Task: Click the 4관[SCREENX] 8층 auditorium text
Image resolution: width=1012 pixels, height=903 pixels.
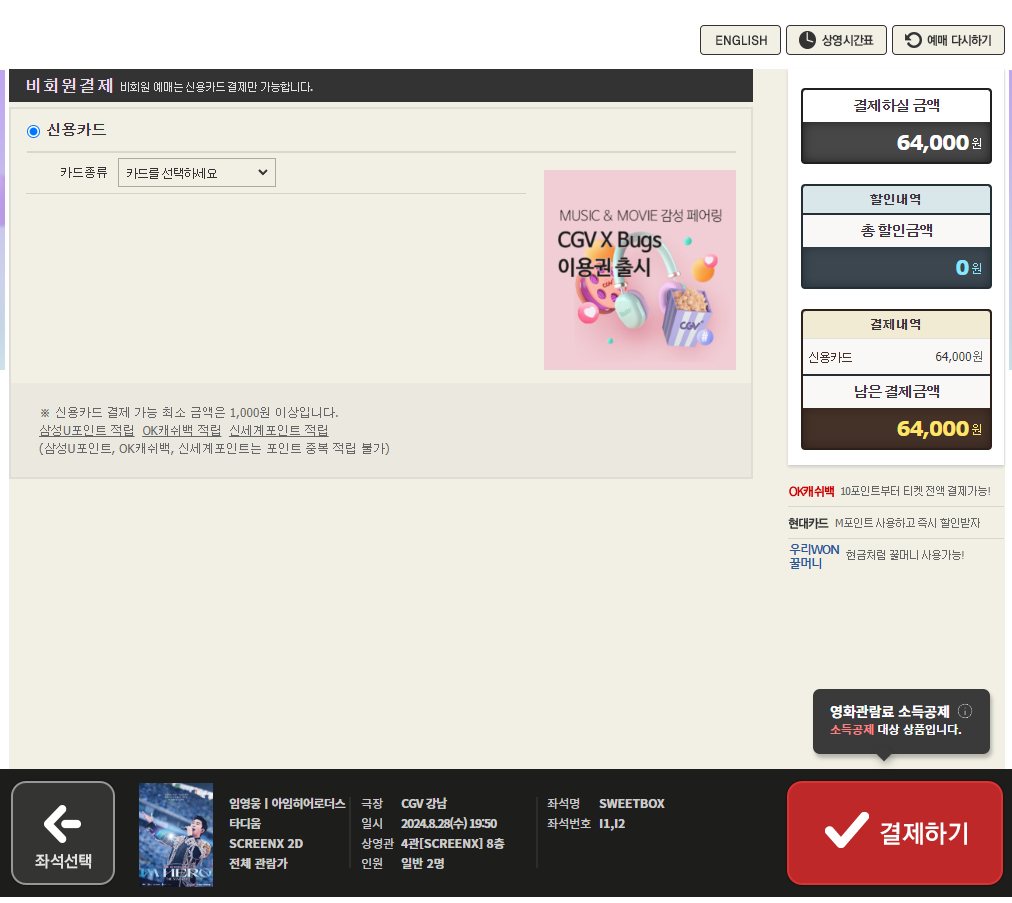Action: click(x=452, y=844)
